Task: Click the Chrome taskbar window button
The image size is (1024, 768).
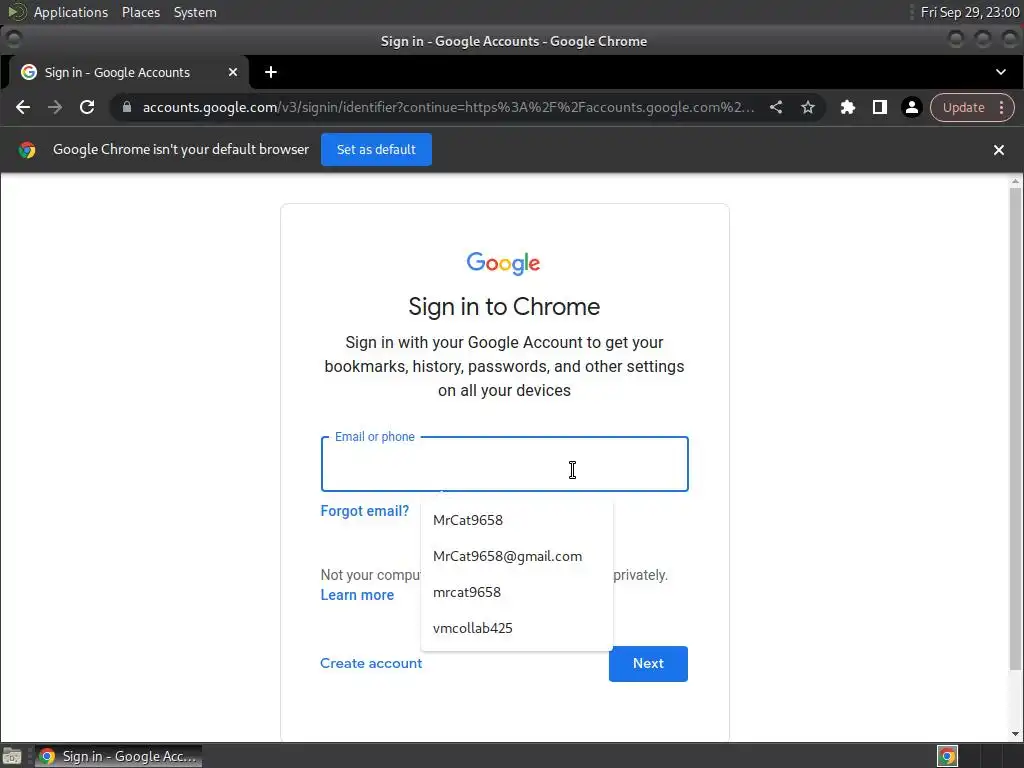Action: [x=118, y=756]
